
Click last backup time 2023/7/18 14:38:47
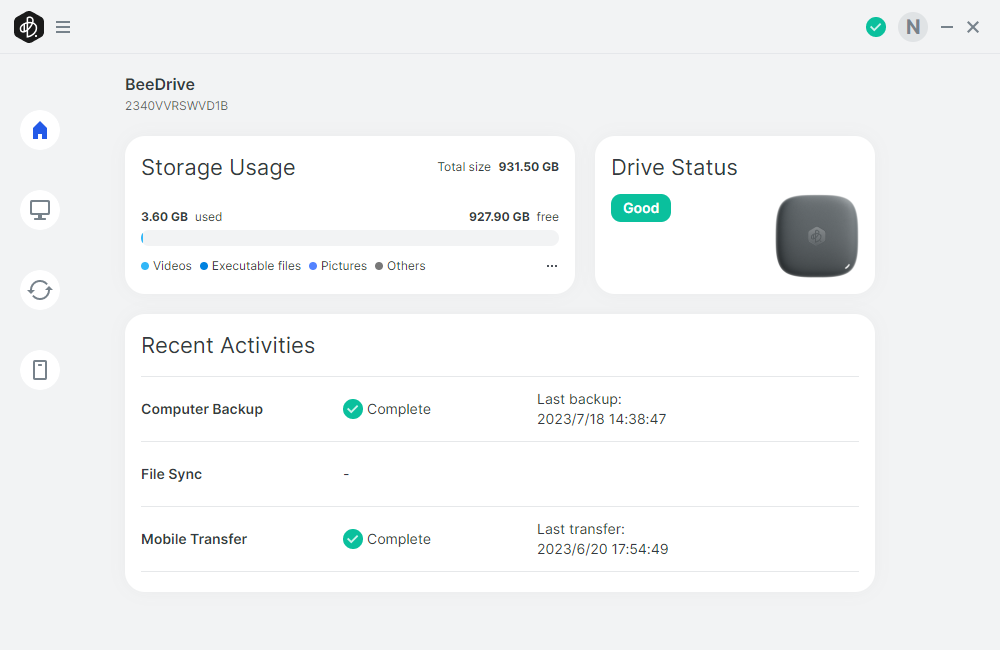601,419
